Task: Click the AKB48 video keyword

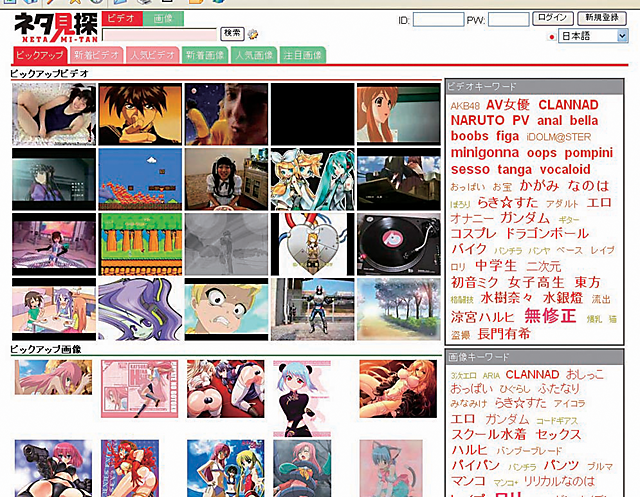Action: [x=465, y=106]
